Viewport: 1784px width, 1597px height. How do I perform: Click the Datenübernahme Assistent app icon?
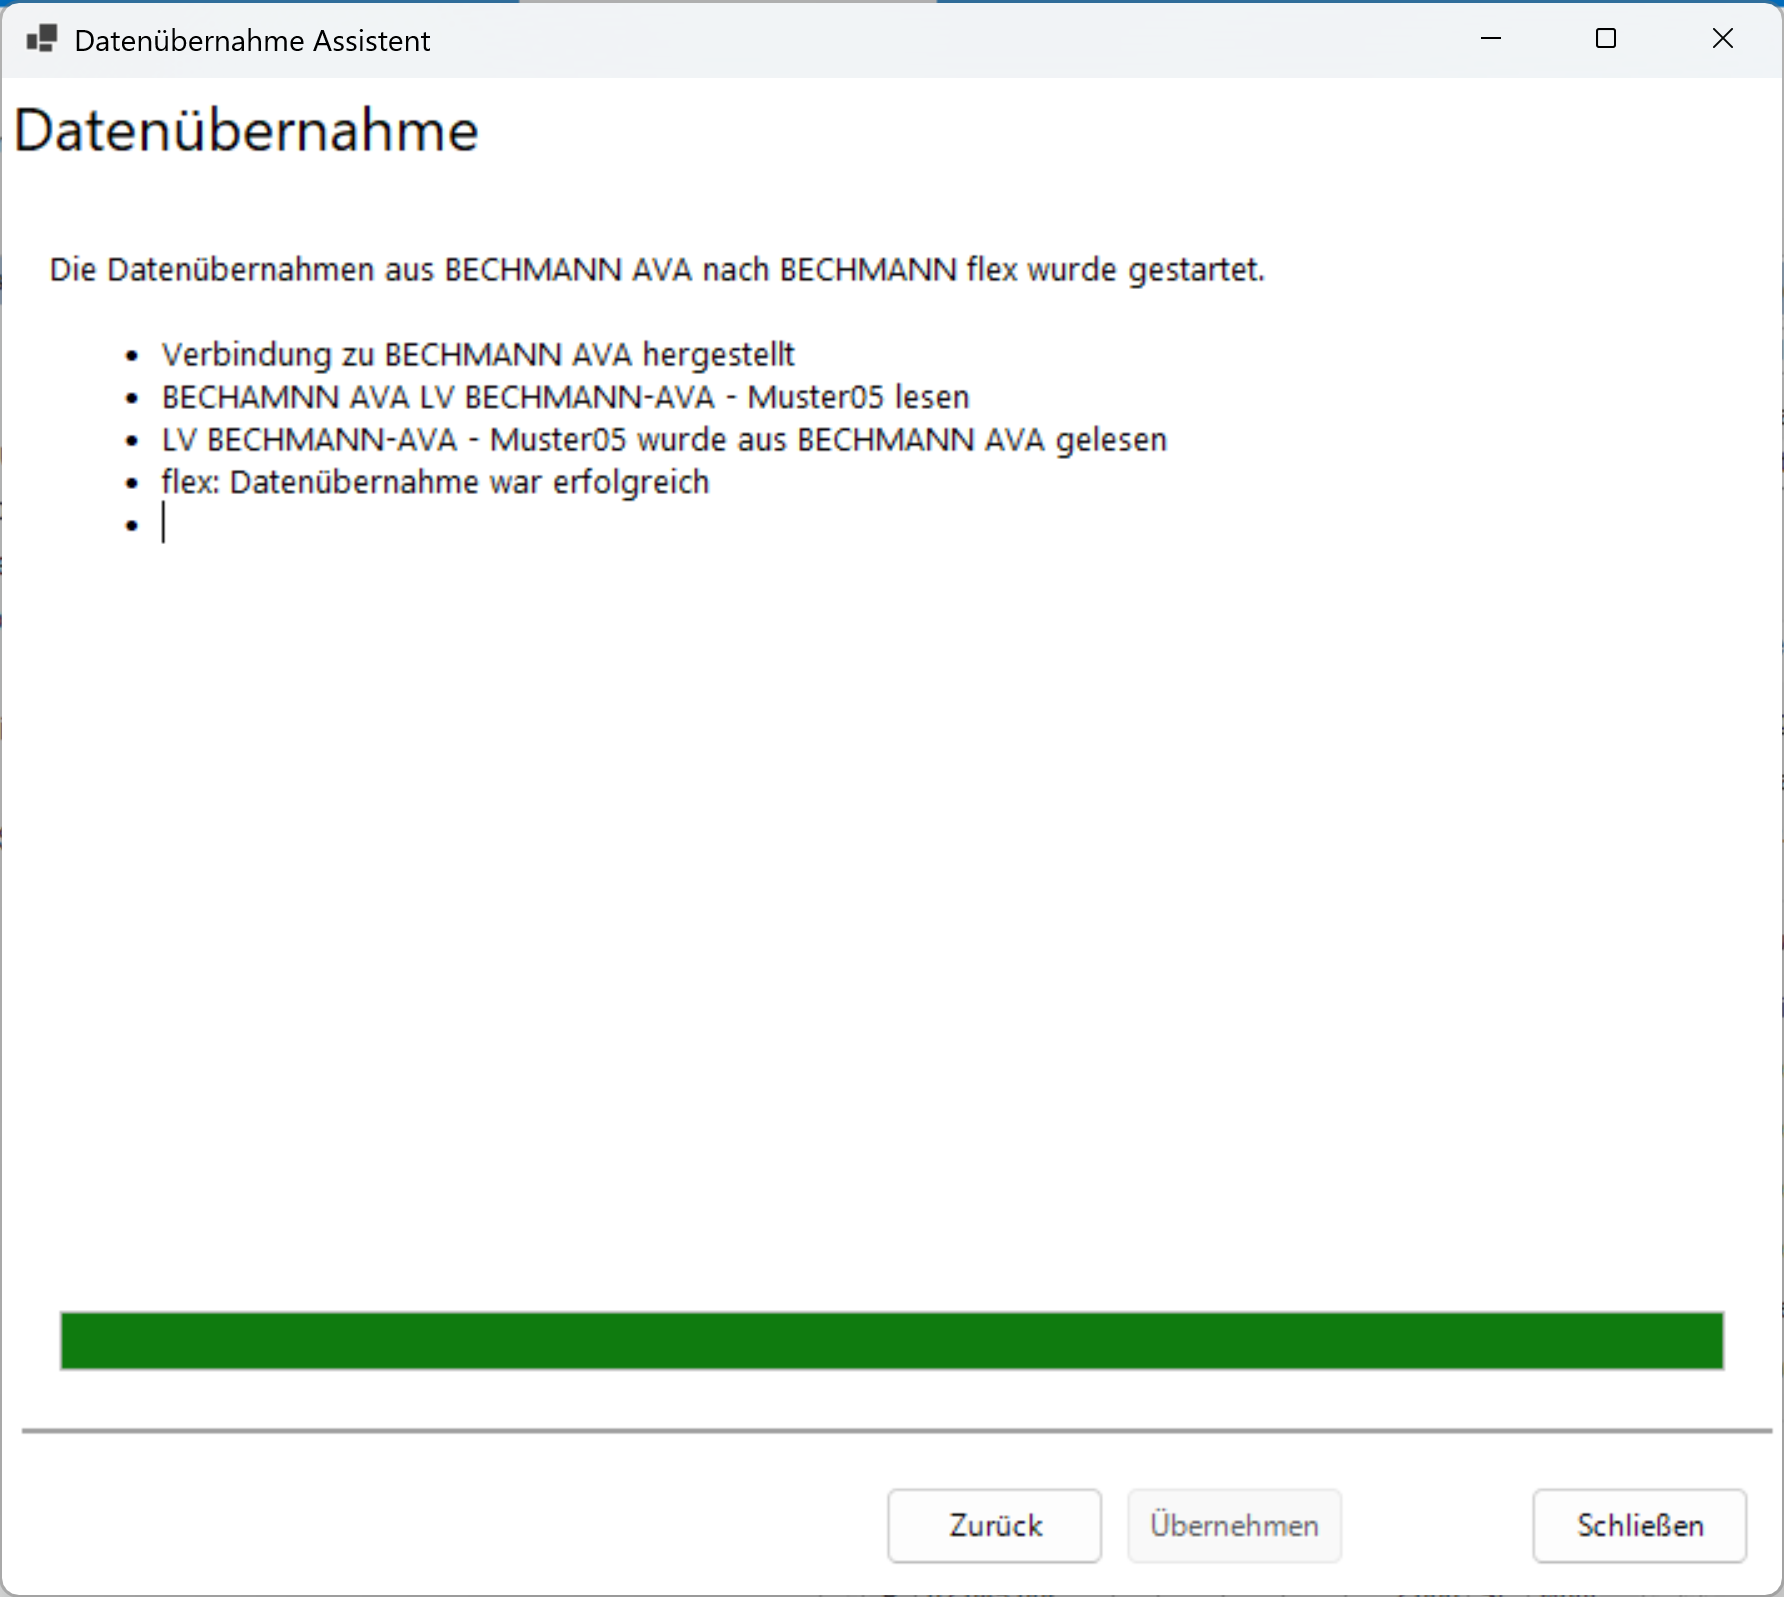tap(41, 40)
